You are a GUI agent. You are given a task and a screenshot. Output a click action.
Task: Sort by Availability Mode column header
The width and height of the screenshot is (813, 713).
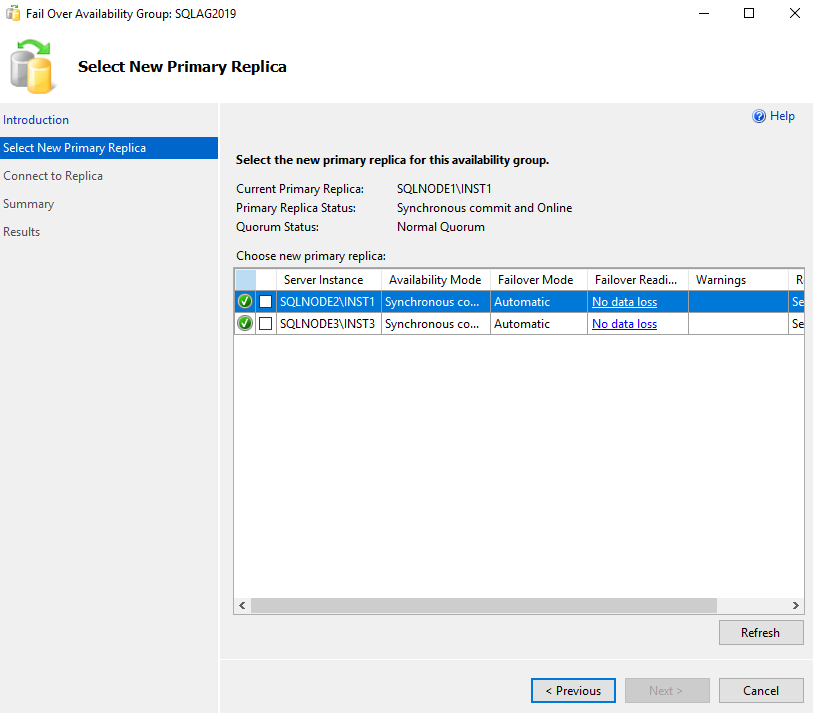tap(436, 280)
